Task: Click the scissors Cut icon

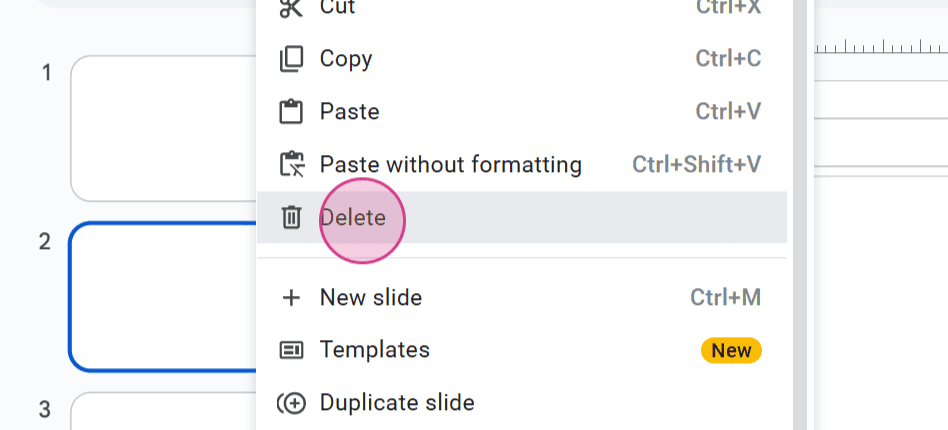Action: click(x=291, y=7)
